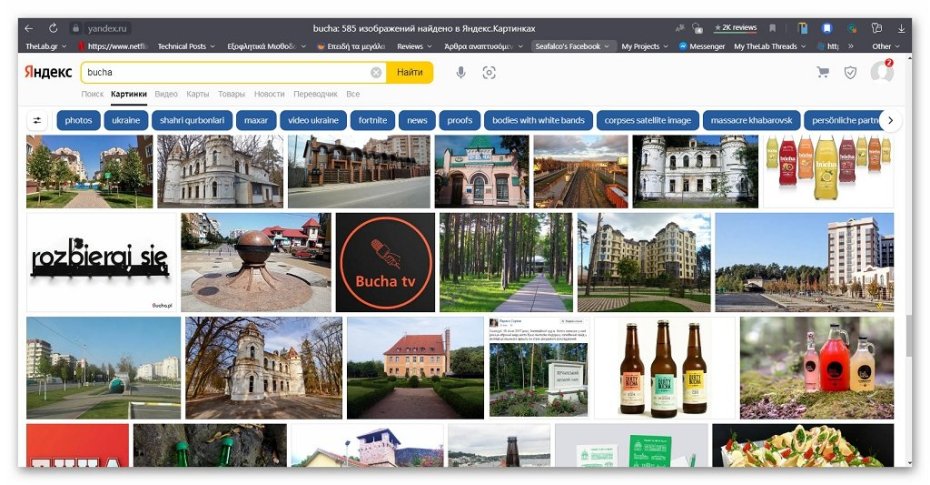Open the user profile avatar with notification badge
The width and height of the screenshot is (930, 485).
point(881,71)
